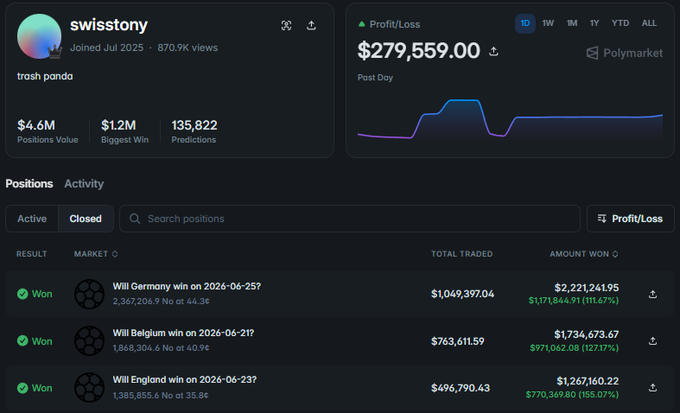Select the ALL time range
The width and height of the screenshot is (680, 413).
649,23
